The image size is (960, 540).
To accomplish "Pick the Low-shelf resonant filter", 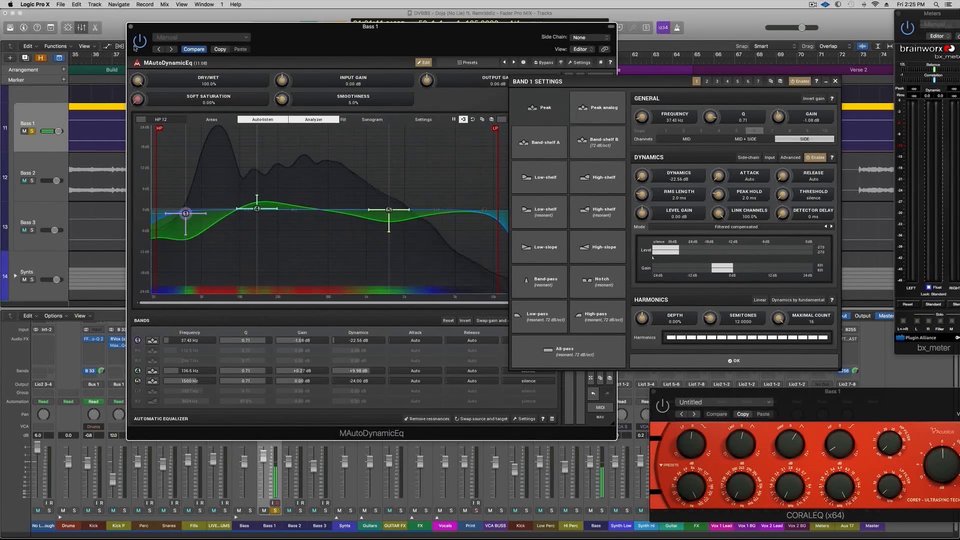I will (x=539, y=212).
